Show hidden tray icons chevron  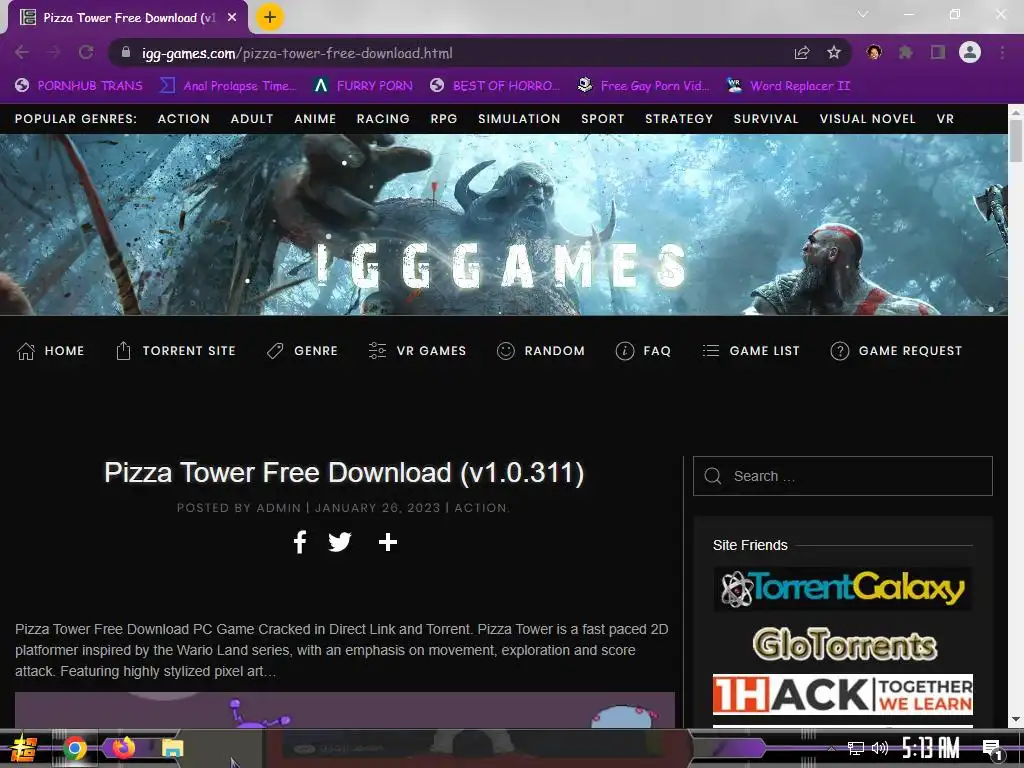pyautogui.click(x=831, y=748)
